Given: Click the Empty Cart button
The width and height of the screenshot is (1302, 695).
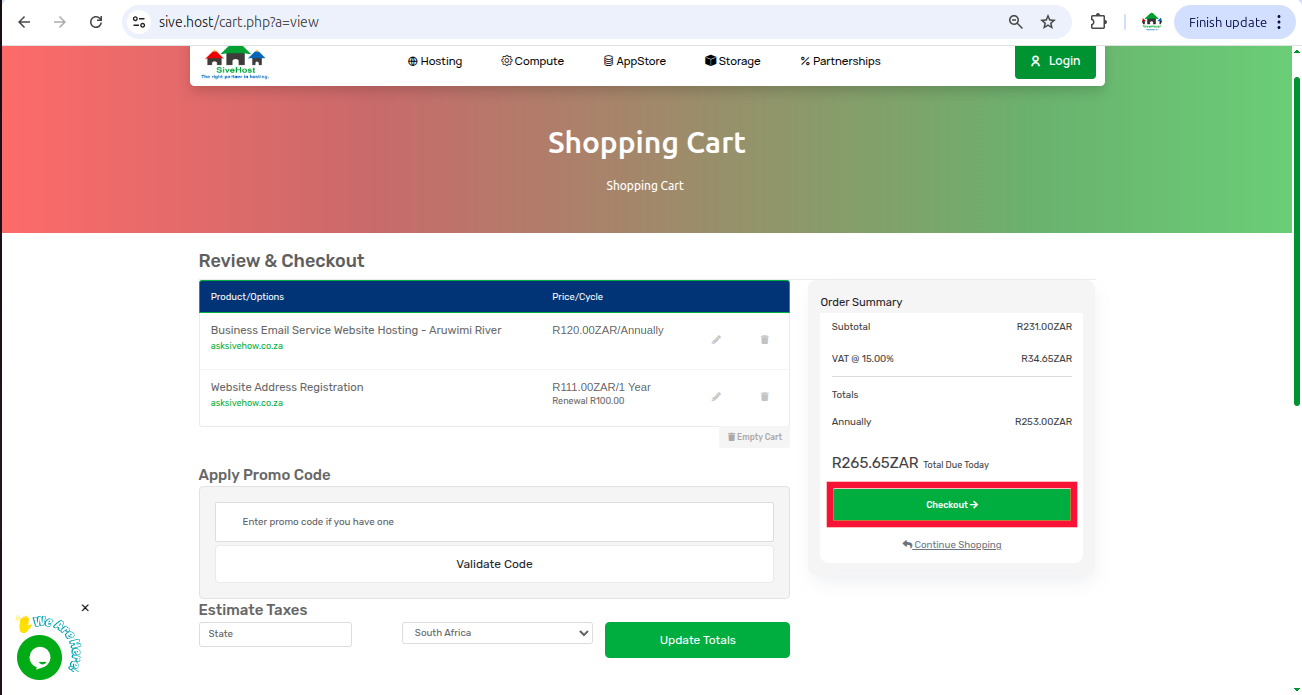Looking at the screenshot, I should tap(754, 437).
